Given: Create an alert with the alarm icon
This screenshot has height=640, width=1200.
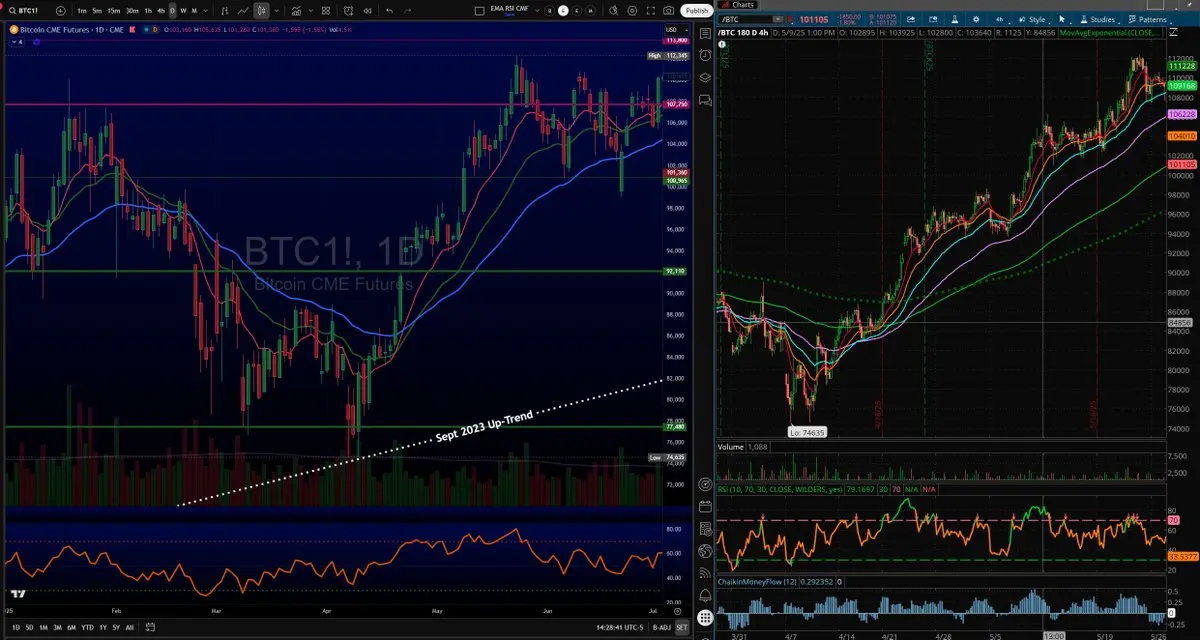Looking at the screenshot, I should [349, 10].
